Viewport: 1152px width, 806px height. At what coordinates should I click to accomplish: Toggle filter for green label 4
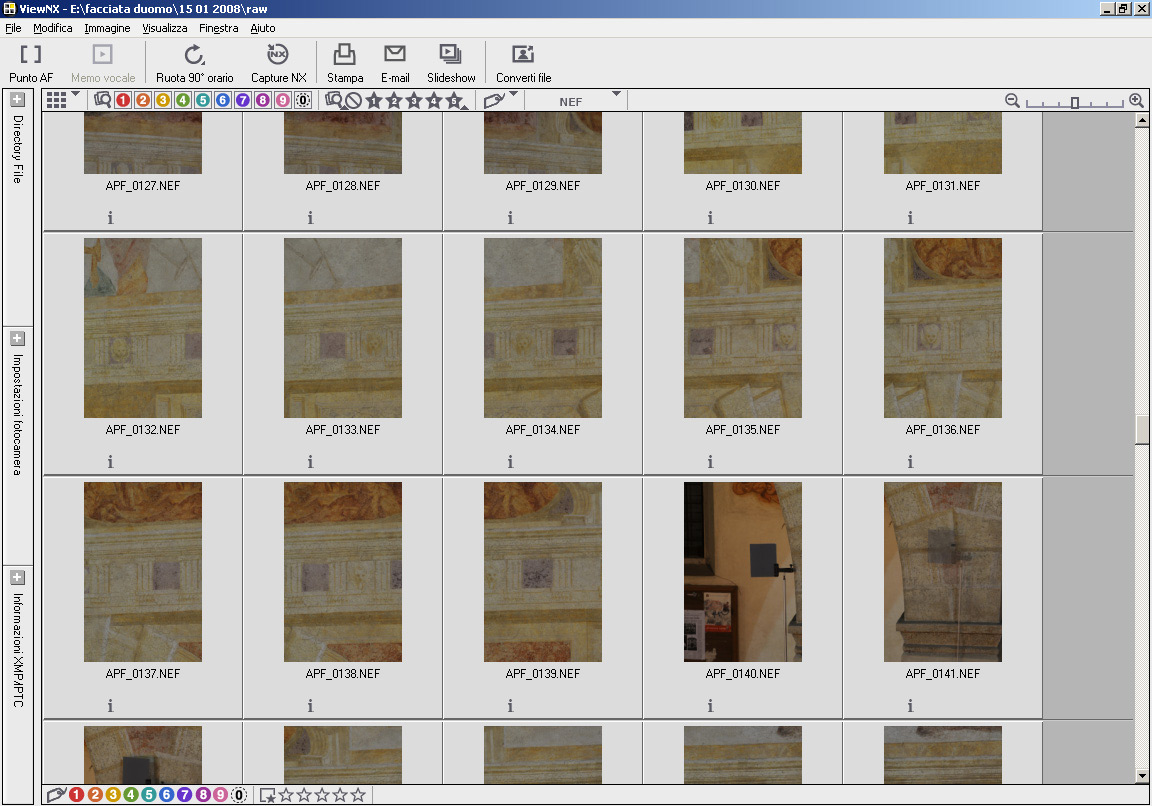[x=183, y=101]
